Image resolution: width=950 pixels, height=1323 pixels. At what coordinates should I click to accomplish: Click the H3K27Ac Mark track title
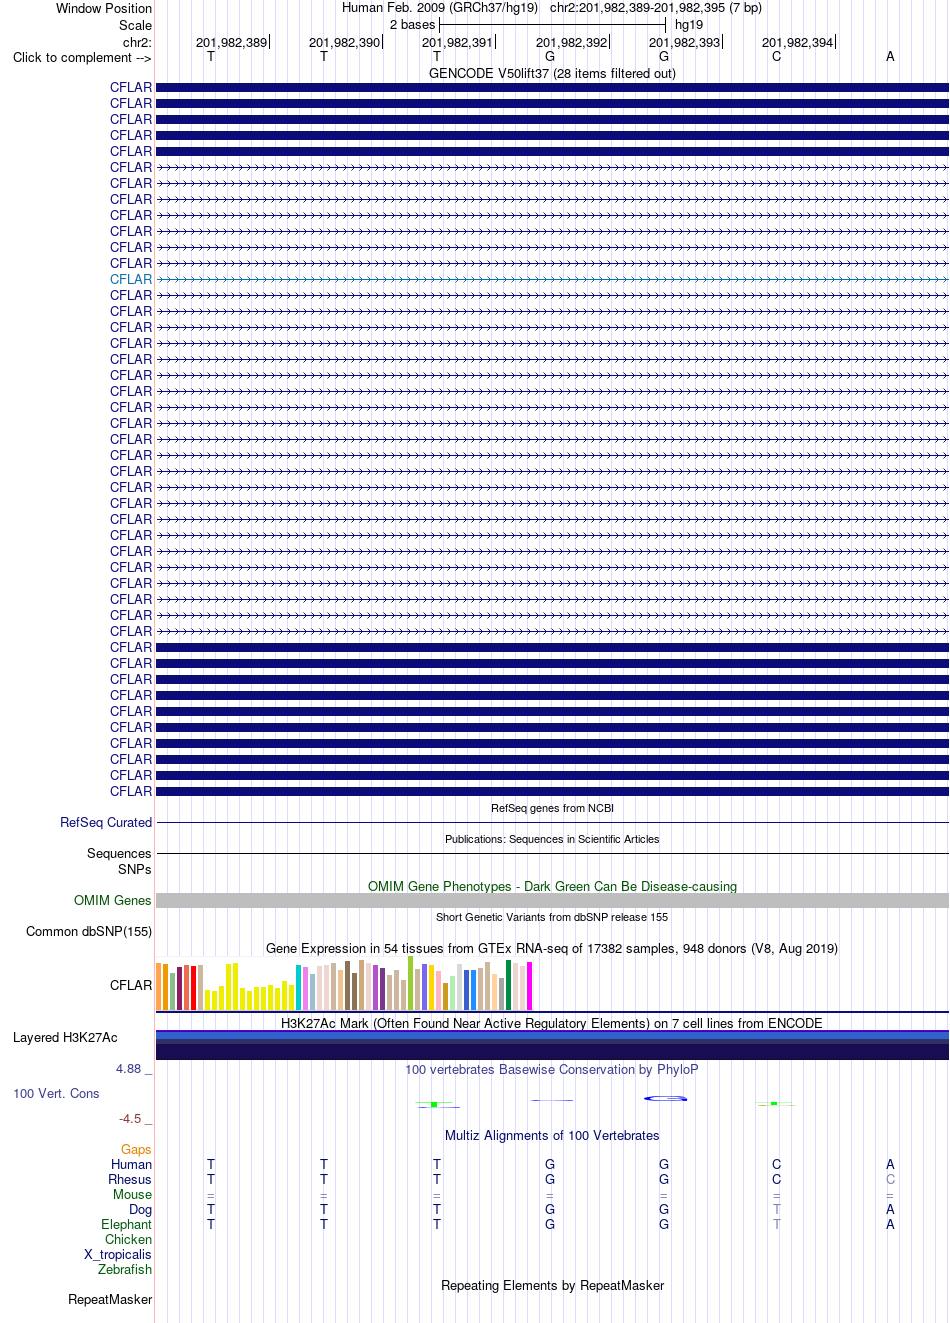pos(552,1023)
